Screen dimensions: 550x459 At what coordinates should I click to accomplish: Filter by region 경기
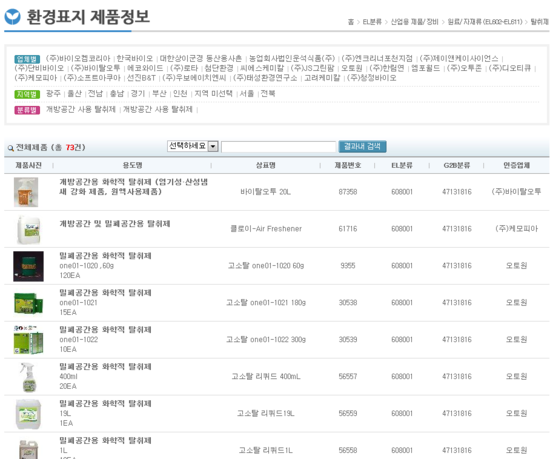click(138, 94)
